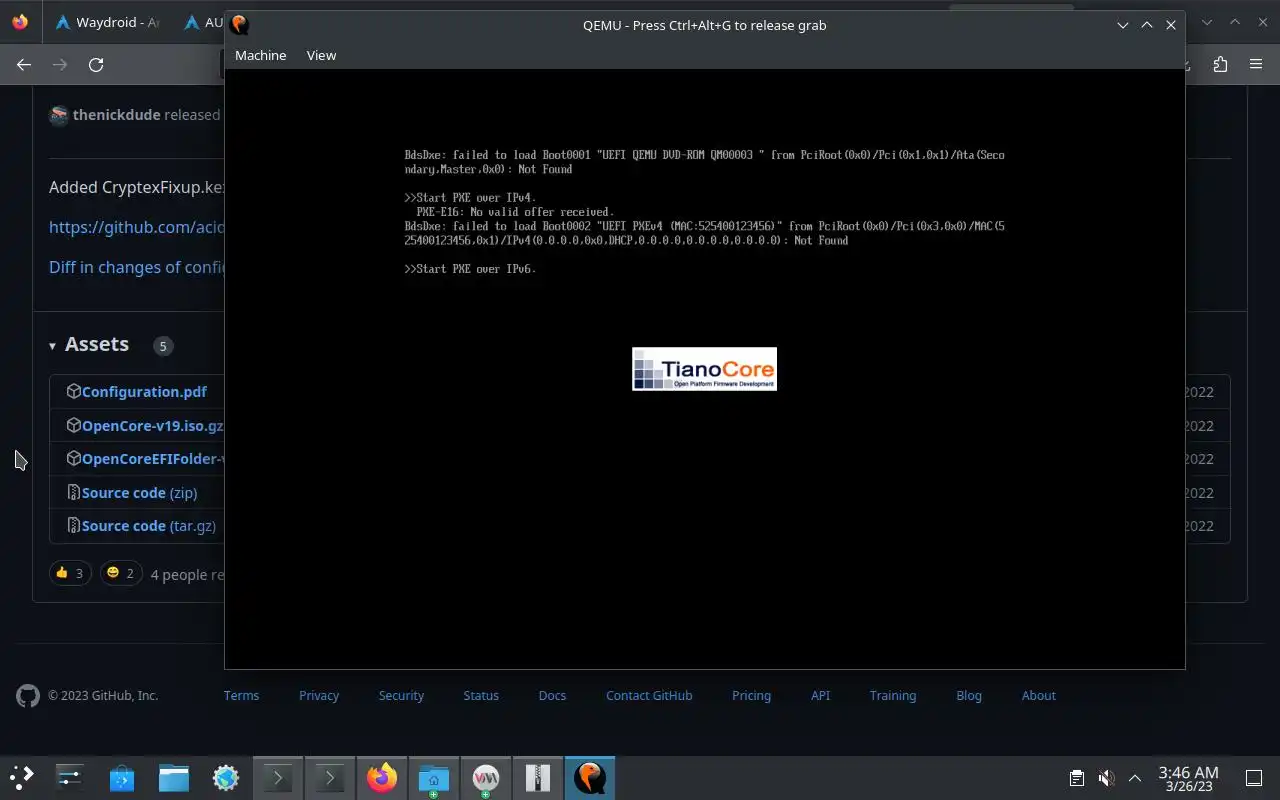
Task: Click the package icon beside Configuration.pdf
Action: 73,391
